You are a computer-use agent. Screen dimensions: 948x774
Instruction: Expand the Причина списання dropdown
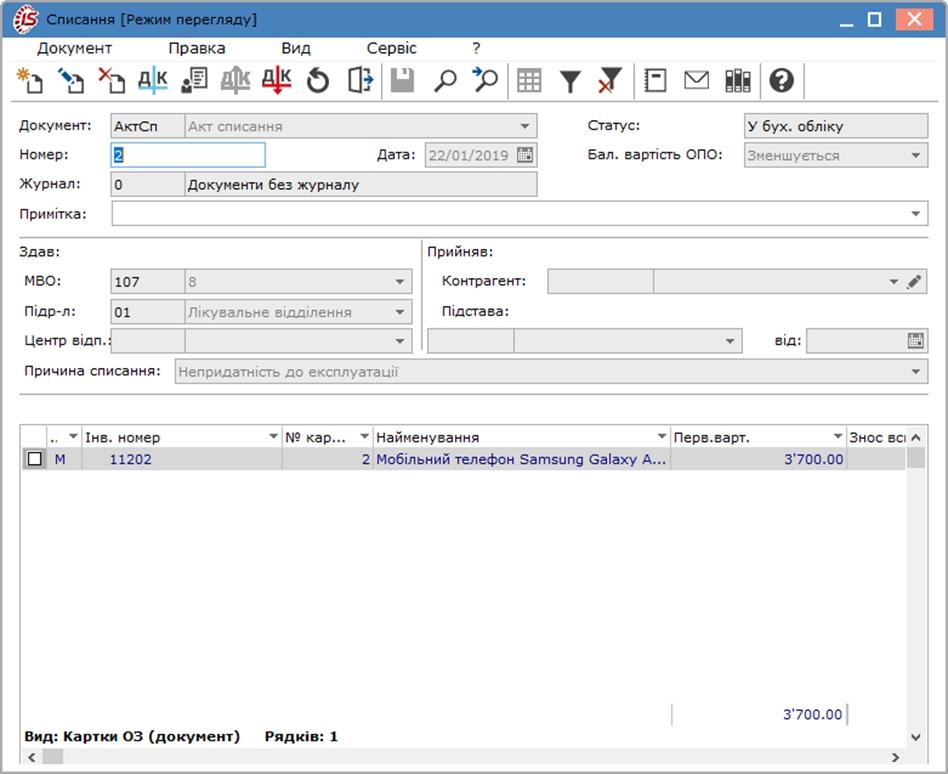coord(915,371)
